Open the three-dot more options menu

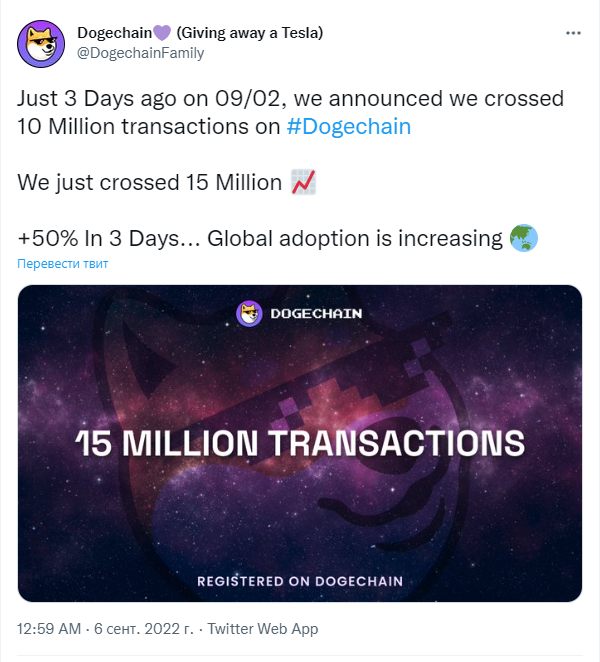[x=573, y=33]
